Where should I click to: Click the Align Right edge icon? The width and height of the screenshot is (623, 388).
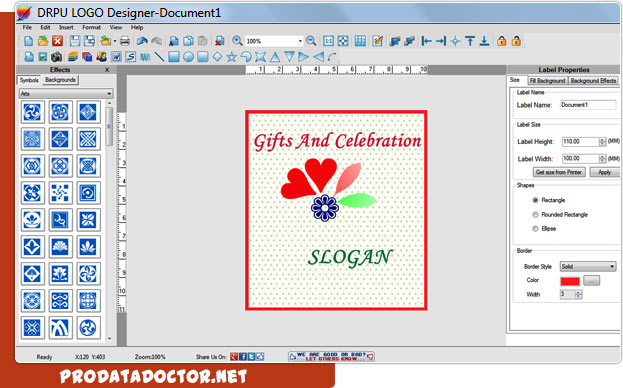[x=441, y=41]
